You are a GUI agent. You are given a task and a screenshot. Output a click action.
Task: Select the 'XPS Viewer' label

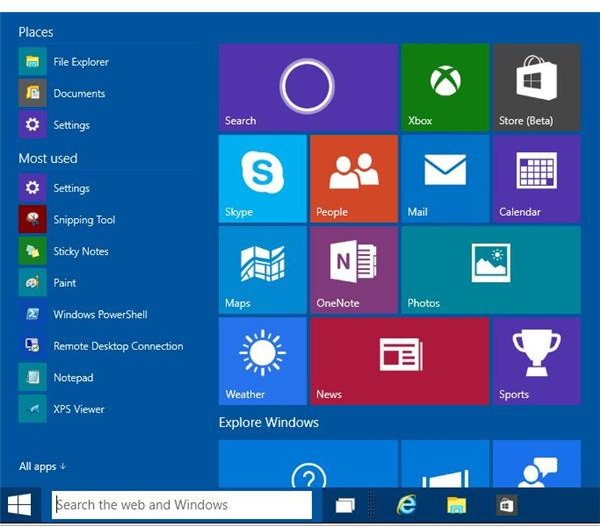tap(79, 409)
